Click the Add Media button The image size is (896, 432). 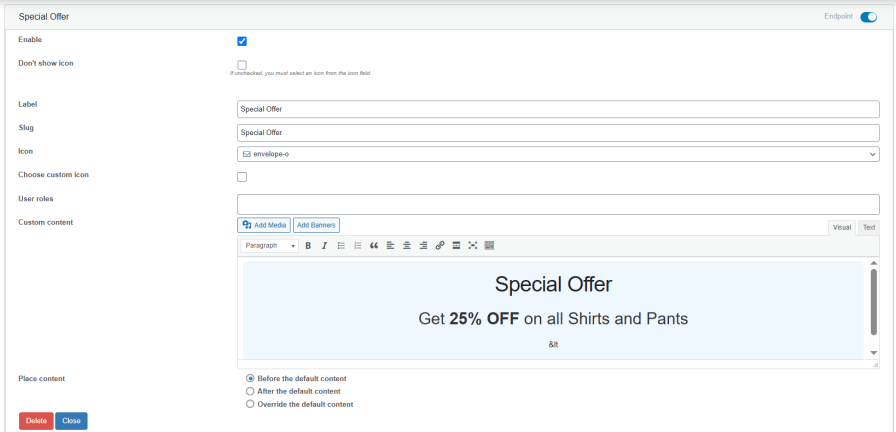point(264,225)
